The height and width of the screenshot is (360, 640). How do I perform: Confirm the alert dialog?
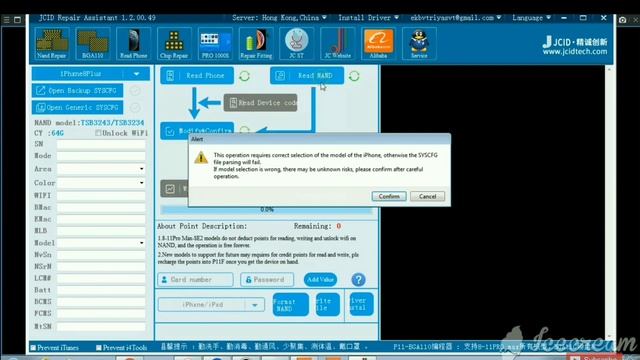click(389, 196)
